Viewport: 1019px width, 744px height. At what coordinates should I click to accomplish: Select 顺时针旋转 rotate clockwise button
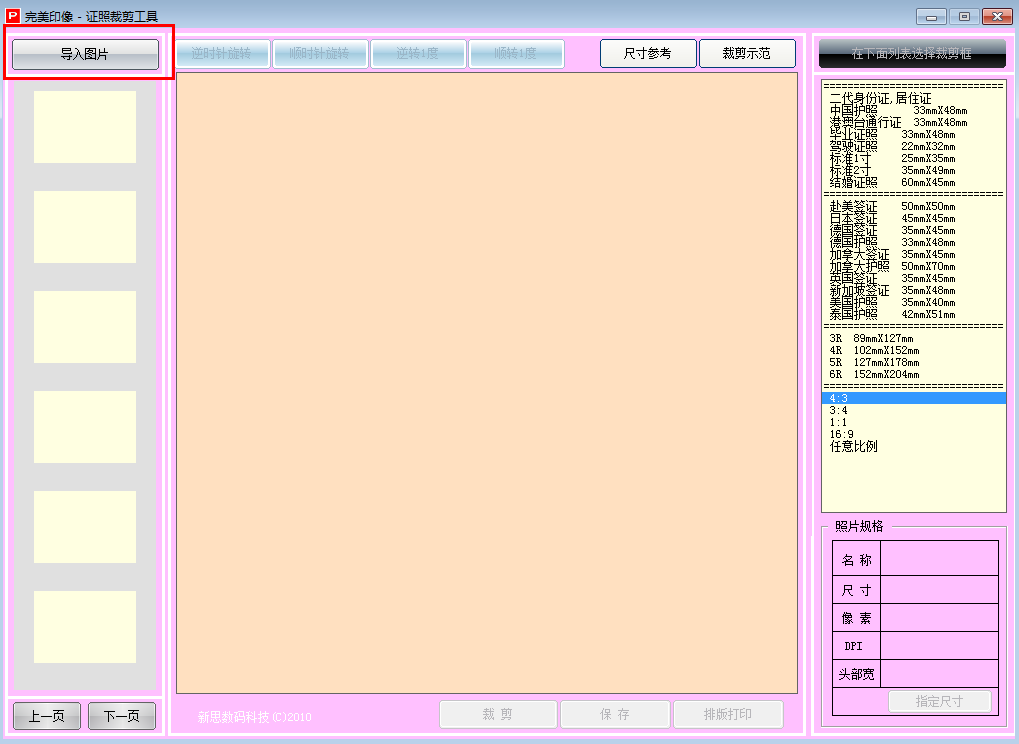point(320,53)
